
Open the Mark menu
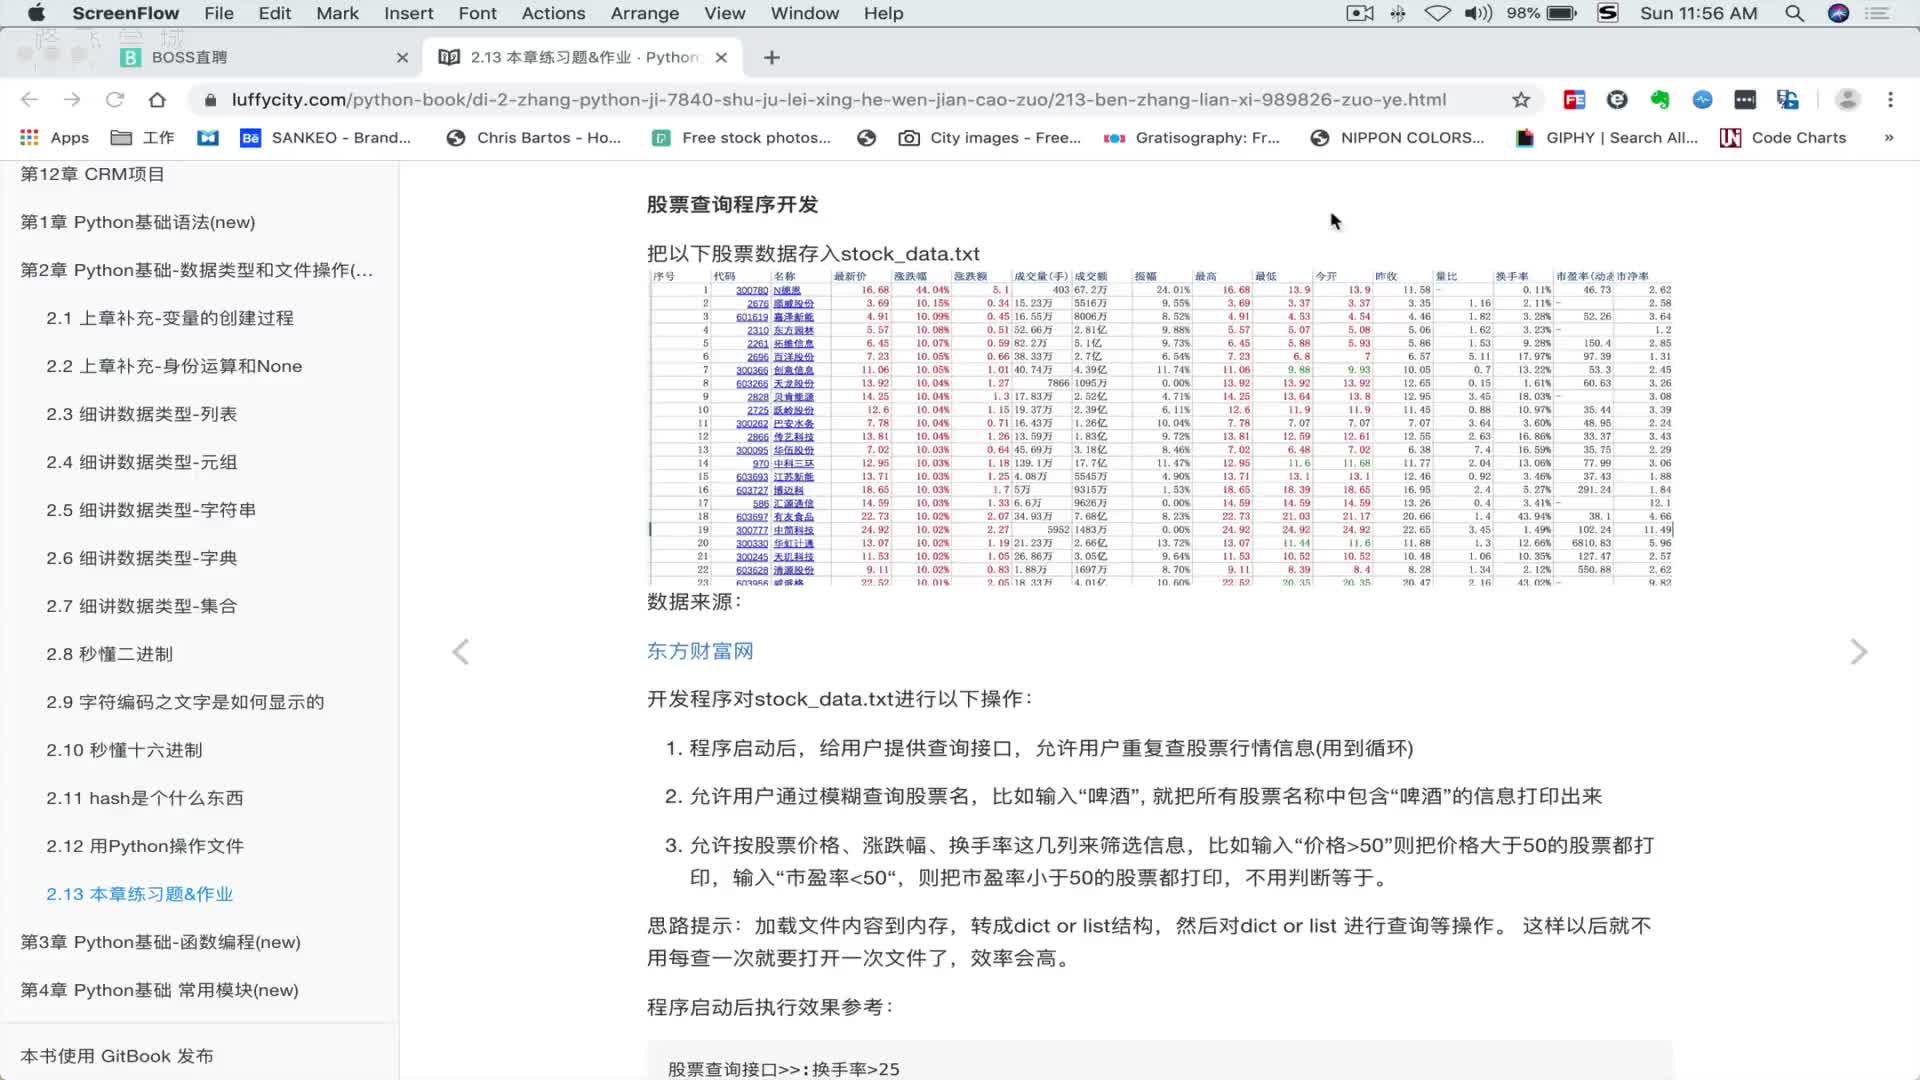pyautogui.click(x=337, y=13)
